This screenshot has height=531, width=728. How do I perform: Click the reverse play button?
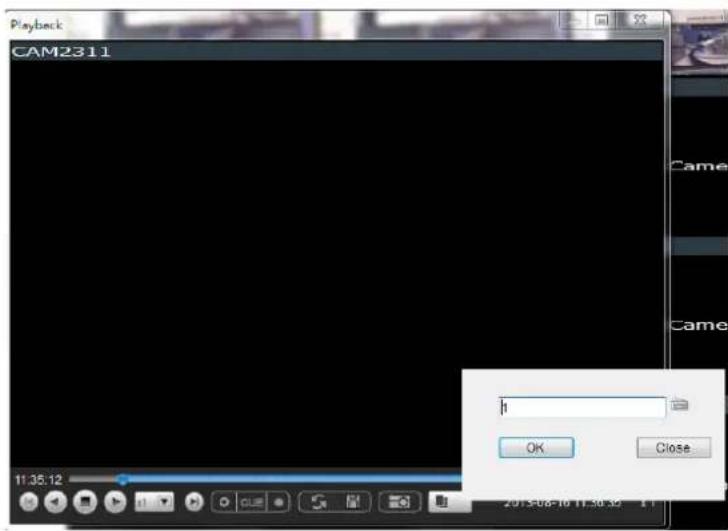tap(56, 502)
